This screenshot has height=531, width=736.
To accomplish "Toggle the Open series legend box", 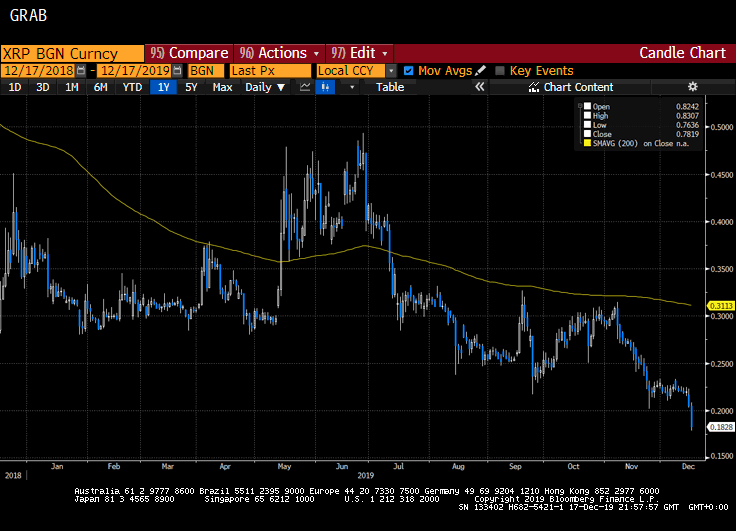I will pyautogui.click(x=587, y=106).
